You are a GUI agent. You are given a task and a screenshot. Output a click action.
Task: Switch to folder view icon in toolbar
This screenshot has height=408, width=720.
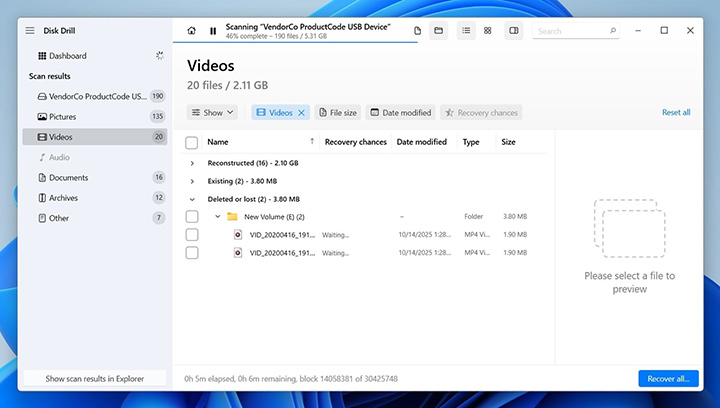click(439, 31)
